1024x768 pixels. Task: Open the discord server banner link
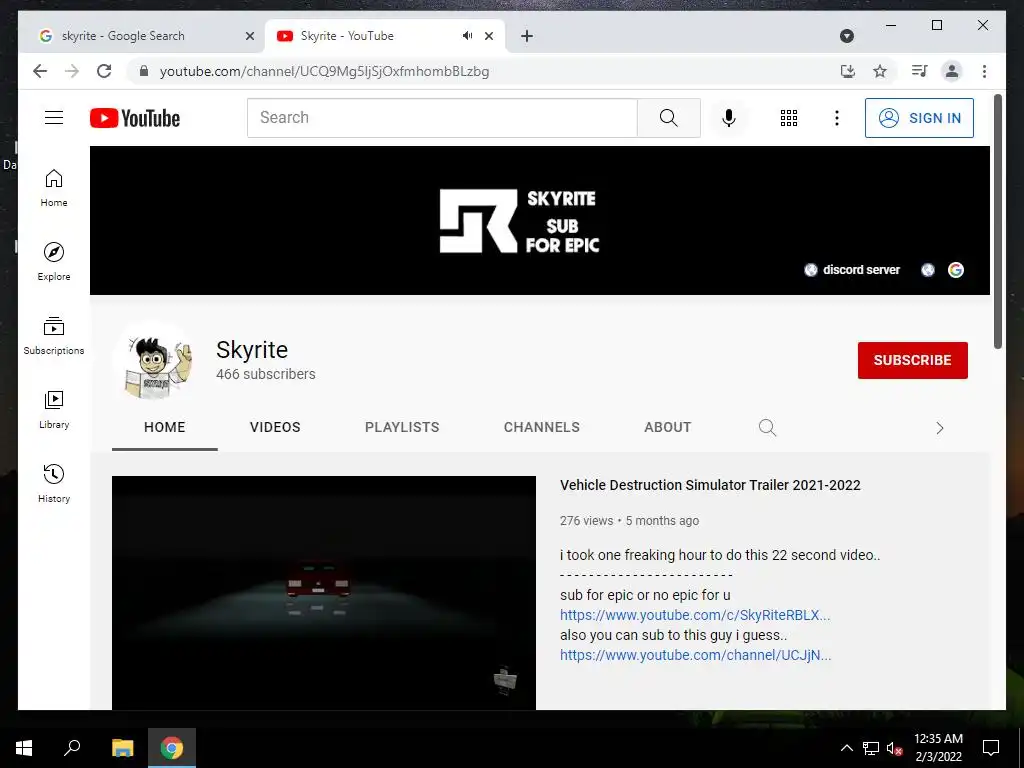tap(852, 270)
